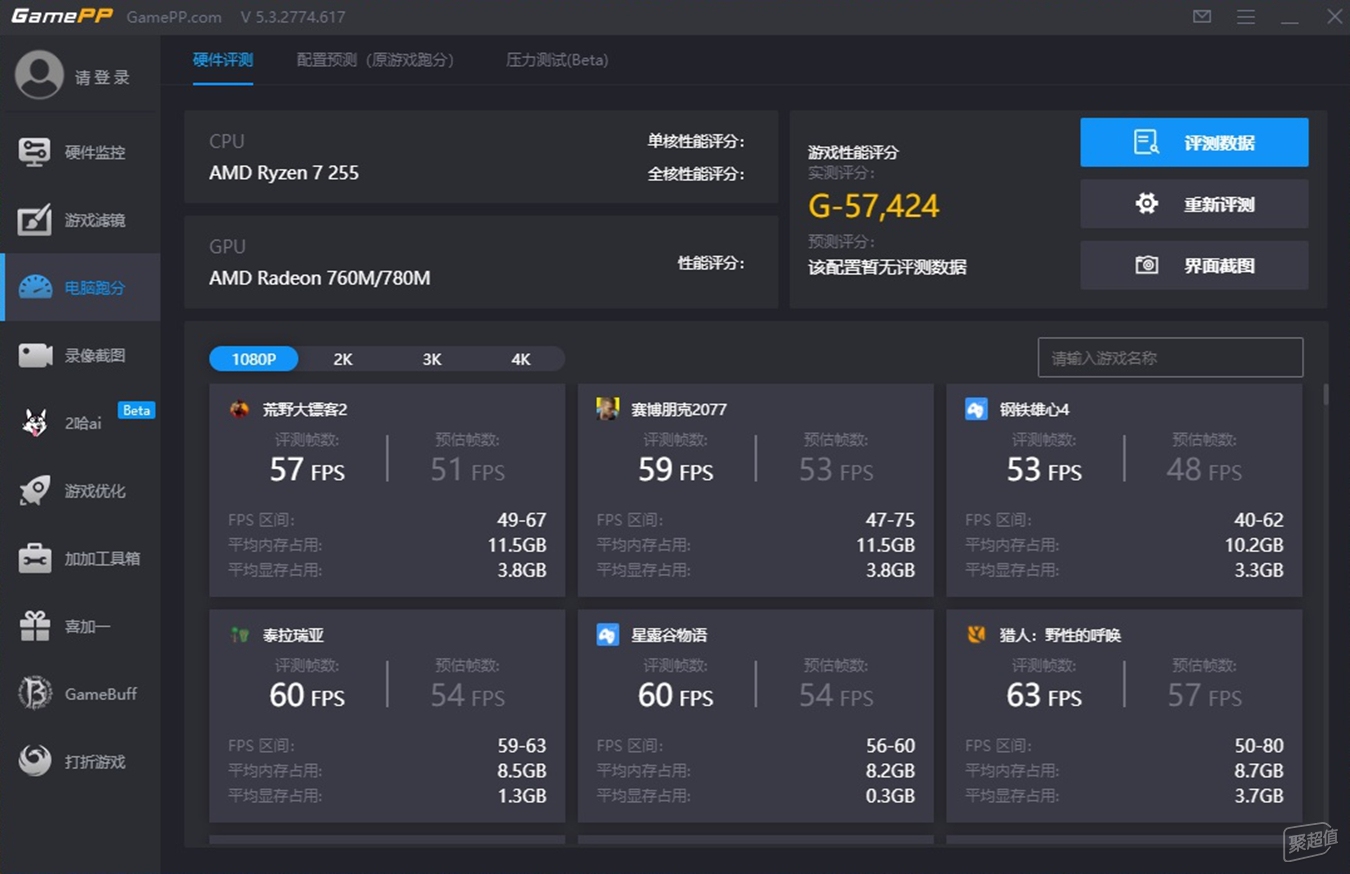The image size is (1350, 874).
Task: Click the 该配置暂无评测数据 text
Action: click(x=887, y=267)
